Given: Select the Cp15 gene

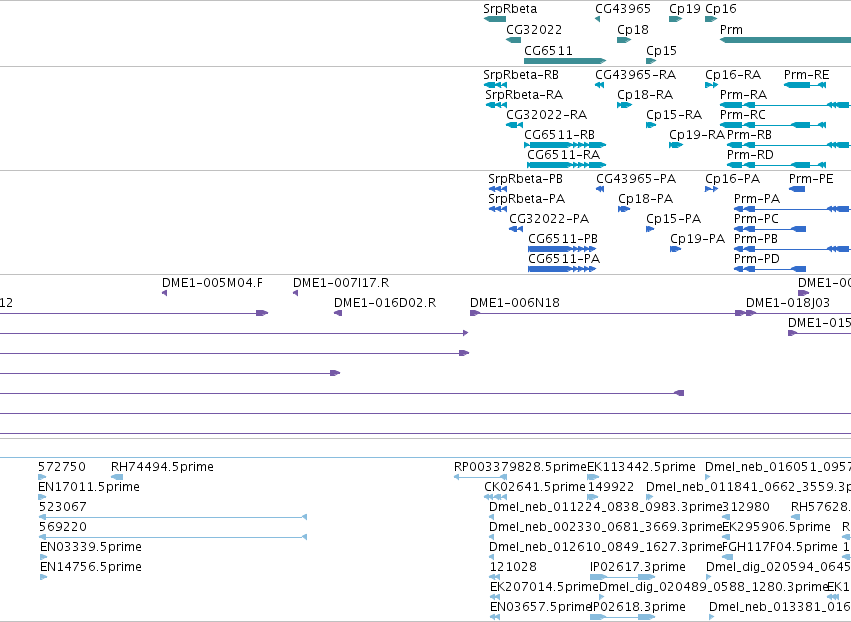Looking at the screenshot, I should [651, 61].
